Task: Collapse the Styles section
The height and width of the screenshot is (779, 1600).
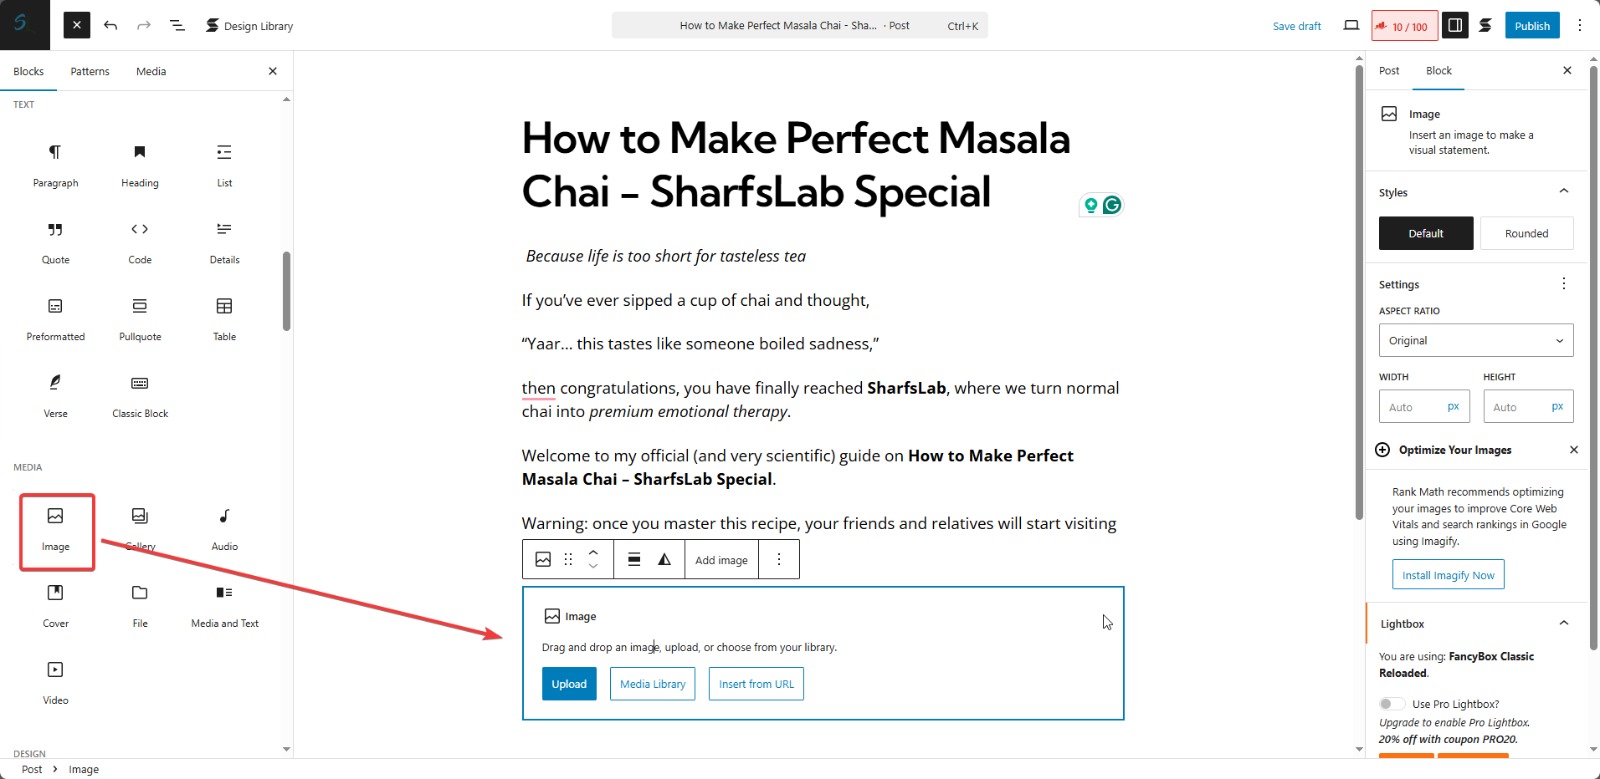Action: 1563,190
